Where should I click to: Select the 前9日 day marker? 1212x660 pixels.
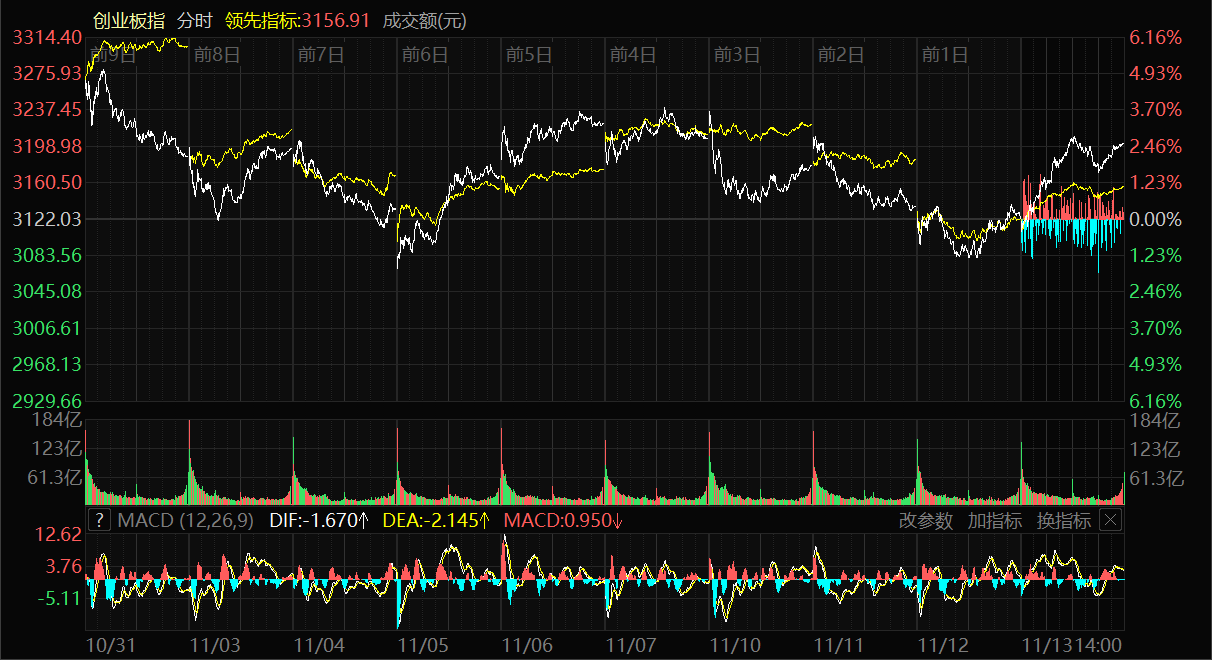click(x=112, y=54)
